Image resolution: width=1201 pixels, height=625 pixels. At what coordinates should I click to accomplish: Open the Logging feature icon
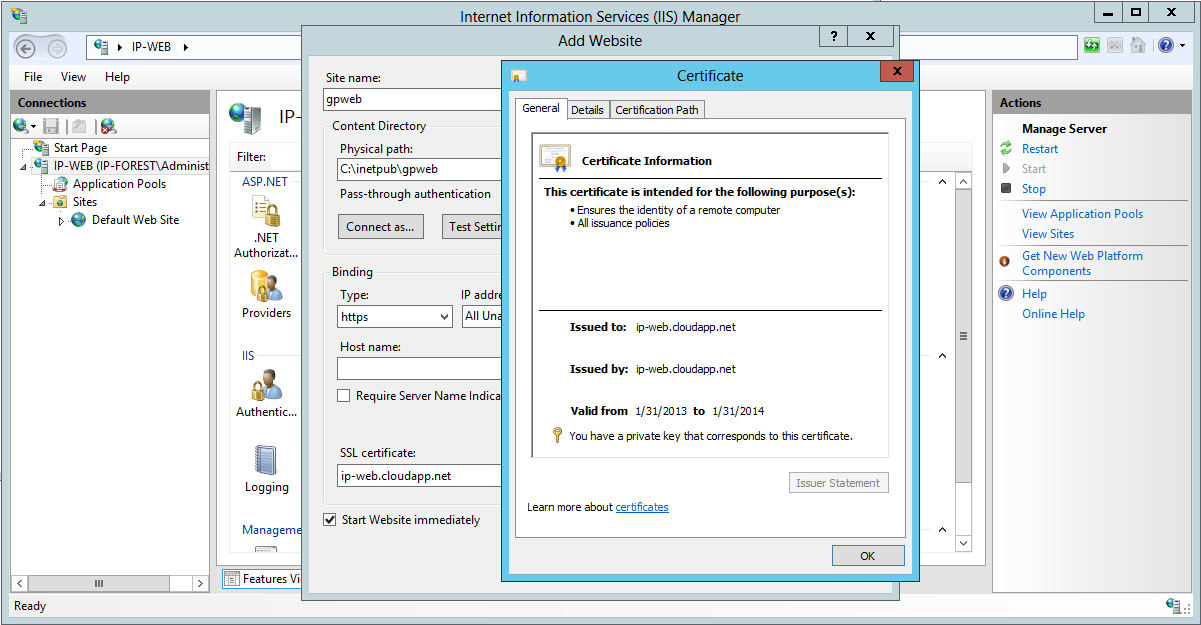coord(266,460)
